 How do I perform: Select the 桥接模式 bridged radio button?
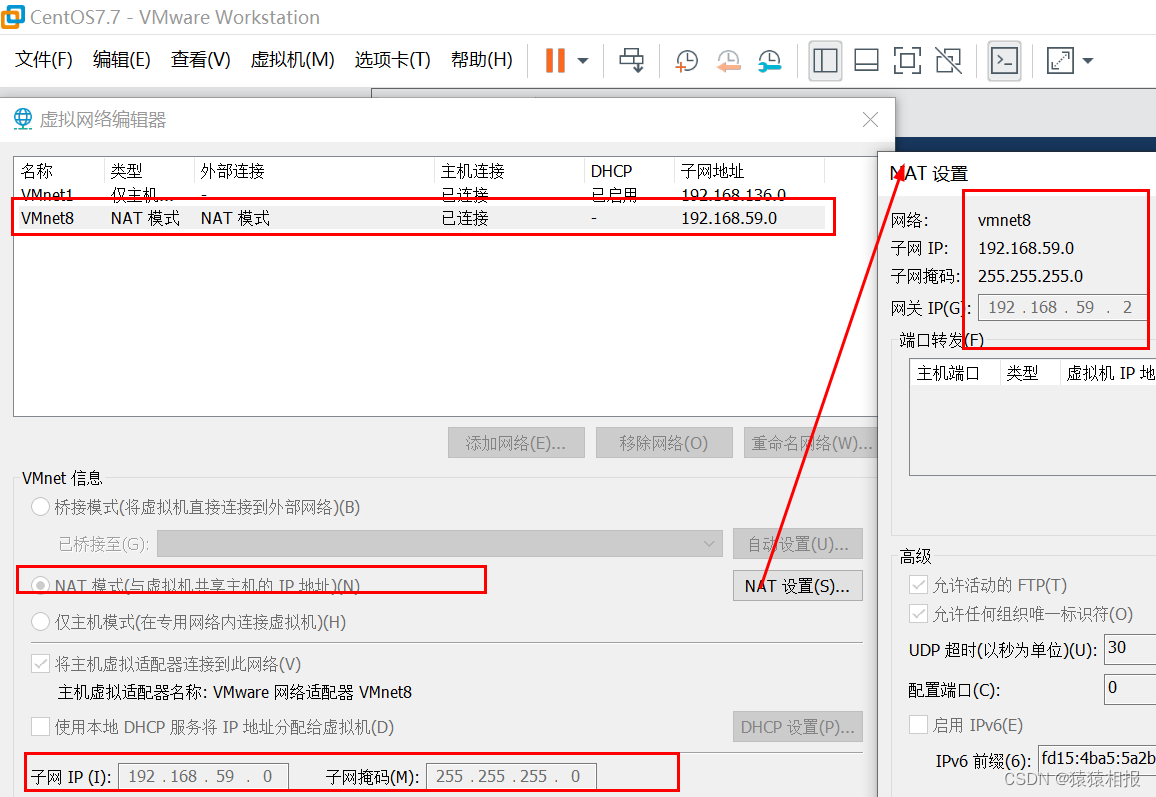click(x=41, y=507)
